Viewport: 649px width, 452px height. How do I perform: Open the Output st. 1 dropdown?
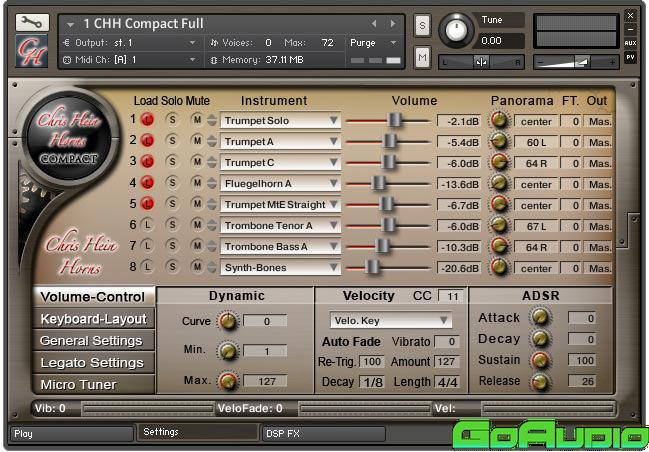click(131, 43)
